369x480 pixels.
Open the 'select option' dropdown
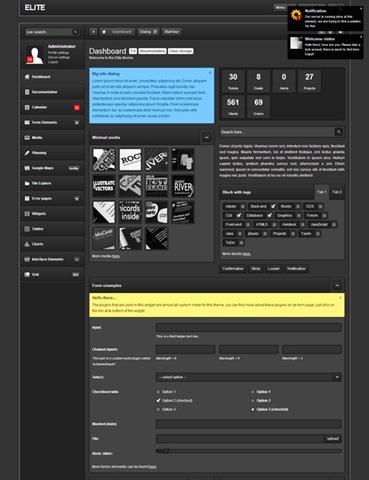(x=249, y=377)
